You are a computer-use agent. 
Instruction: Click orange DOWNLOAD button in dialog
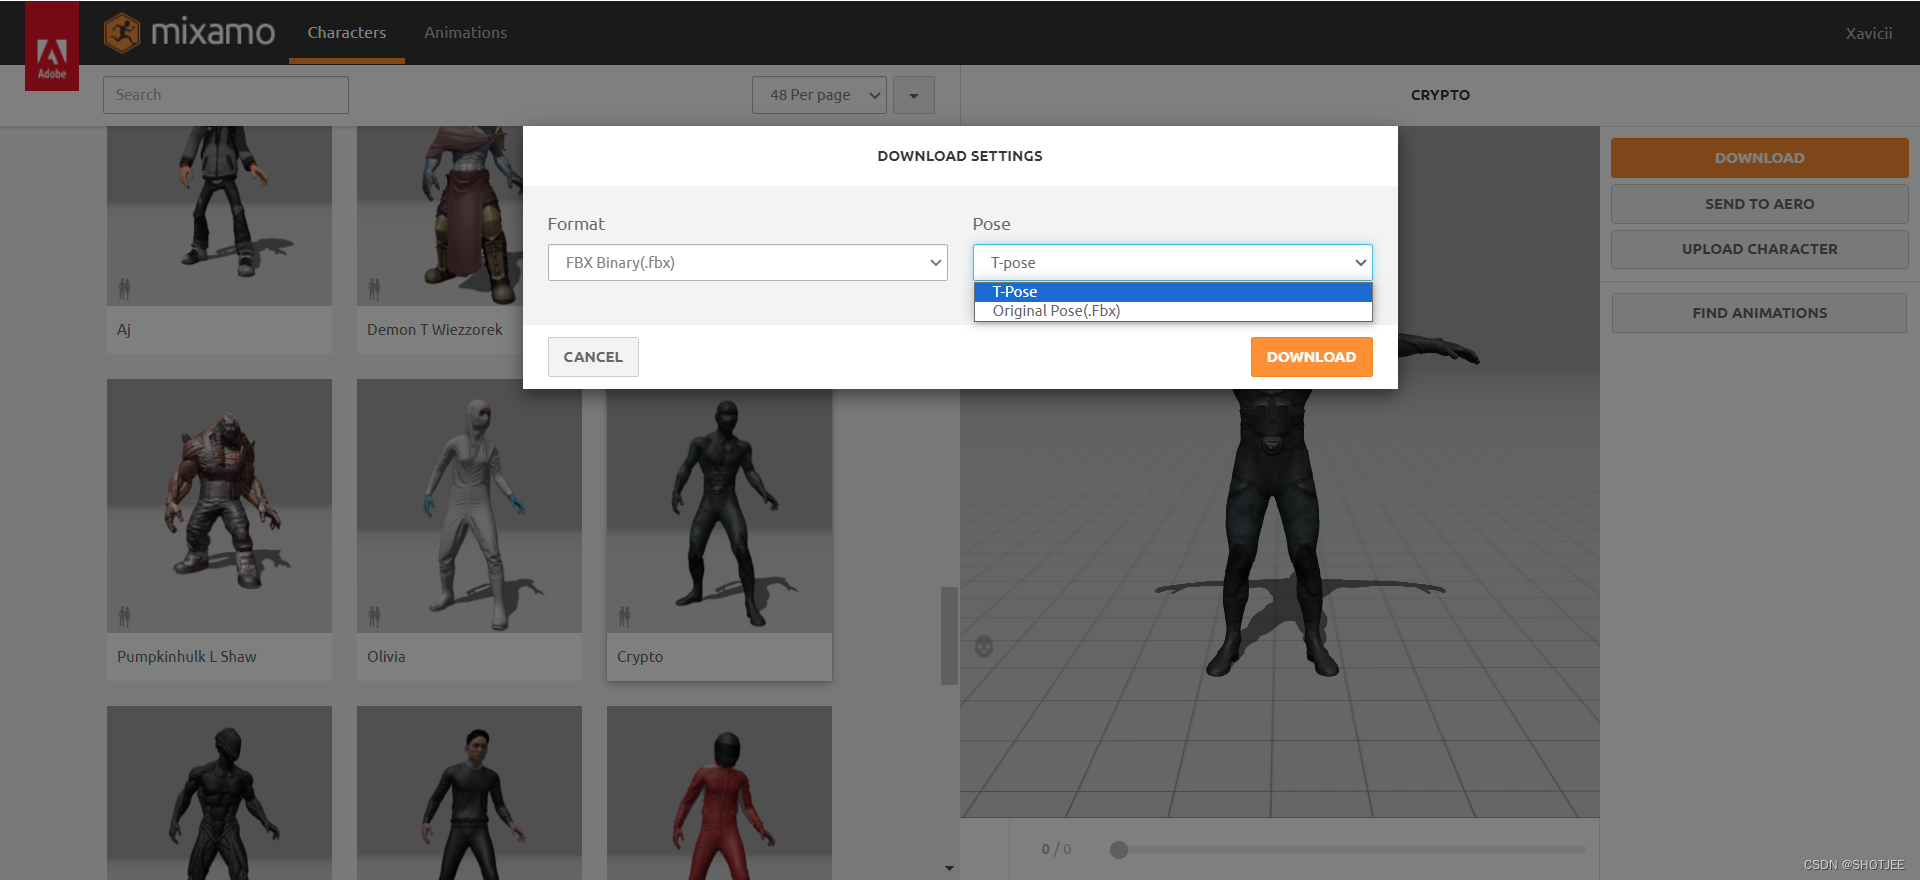point(1311,357)
